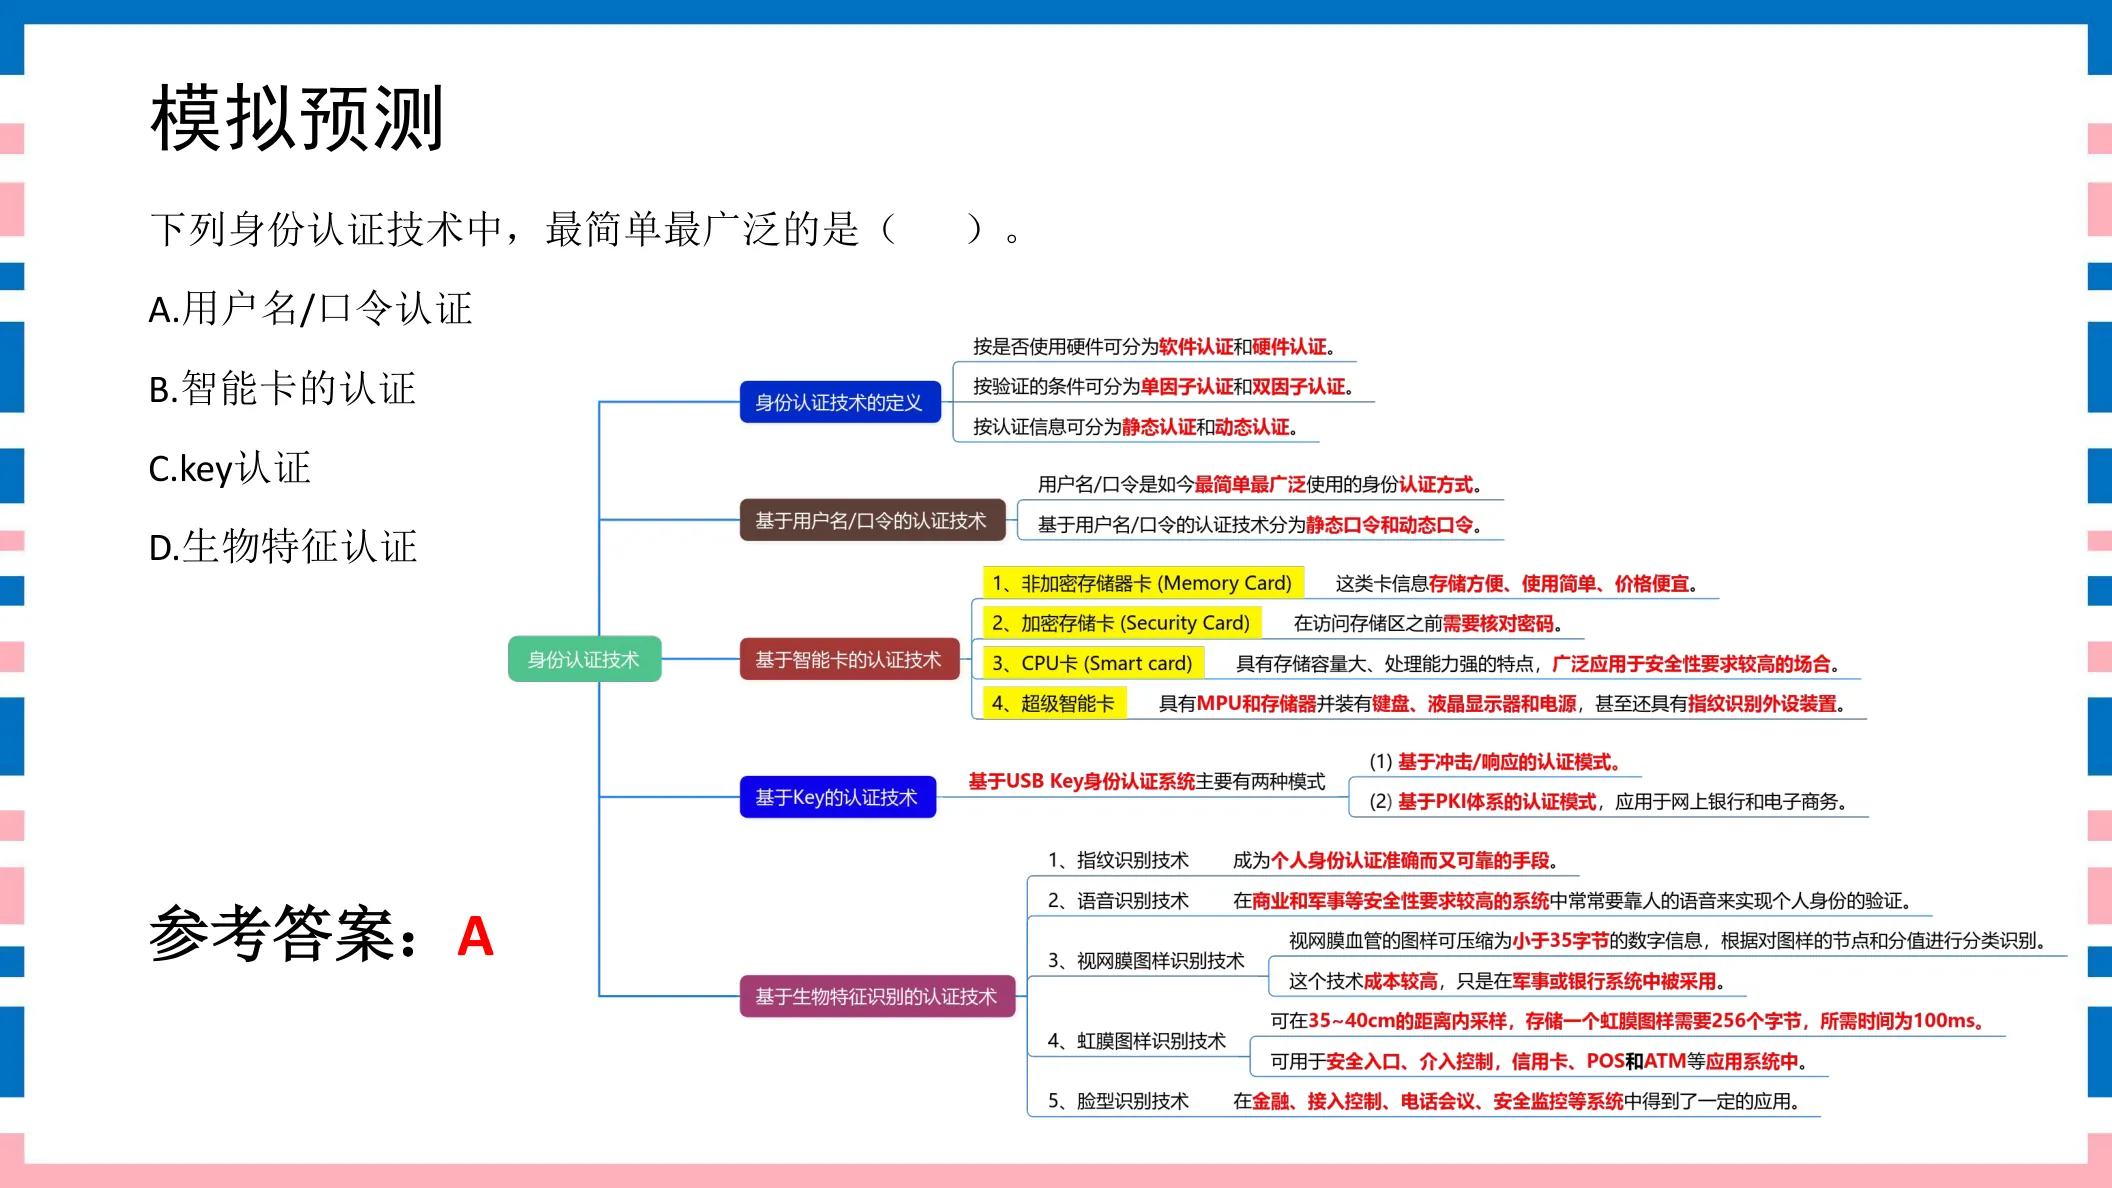Select the blue node 身份认证技术的定义
This screenshot has height=1188, width=2112.
point(840,402)
